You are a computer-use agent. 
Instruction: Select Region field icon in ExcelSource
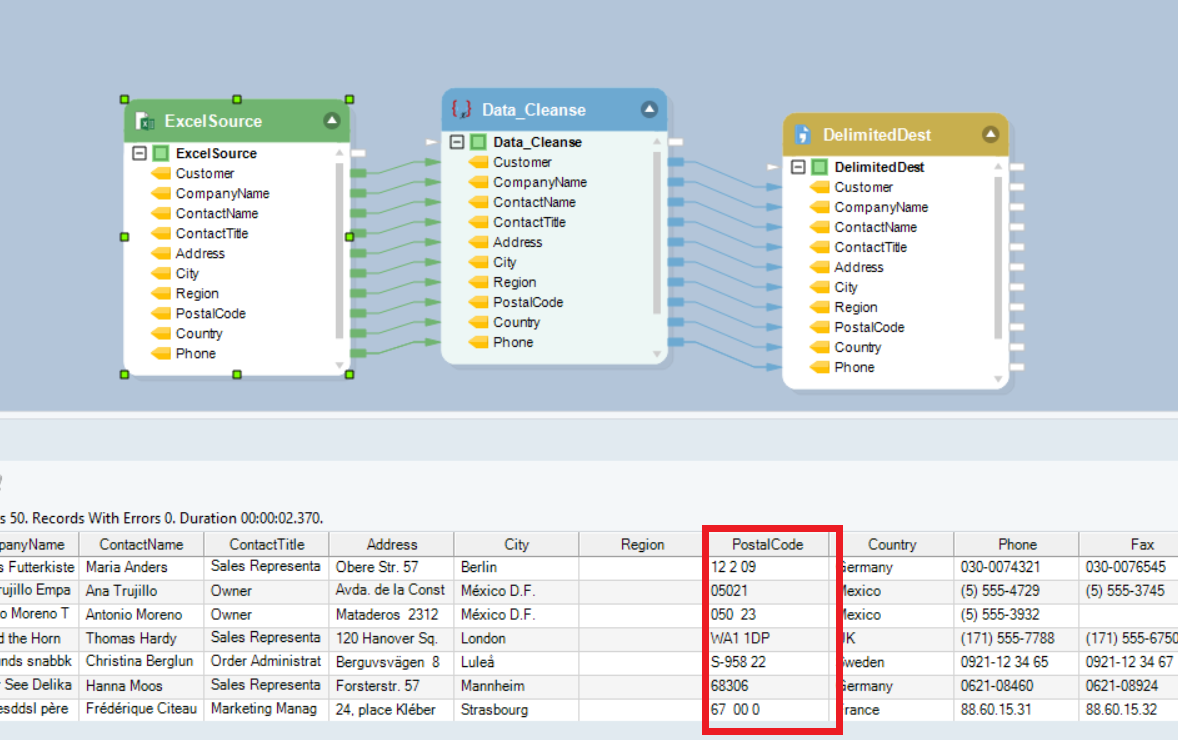tap(161, 293)
